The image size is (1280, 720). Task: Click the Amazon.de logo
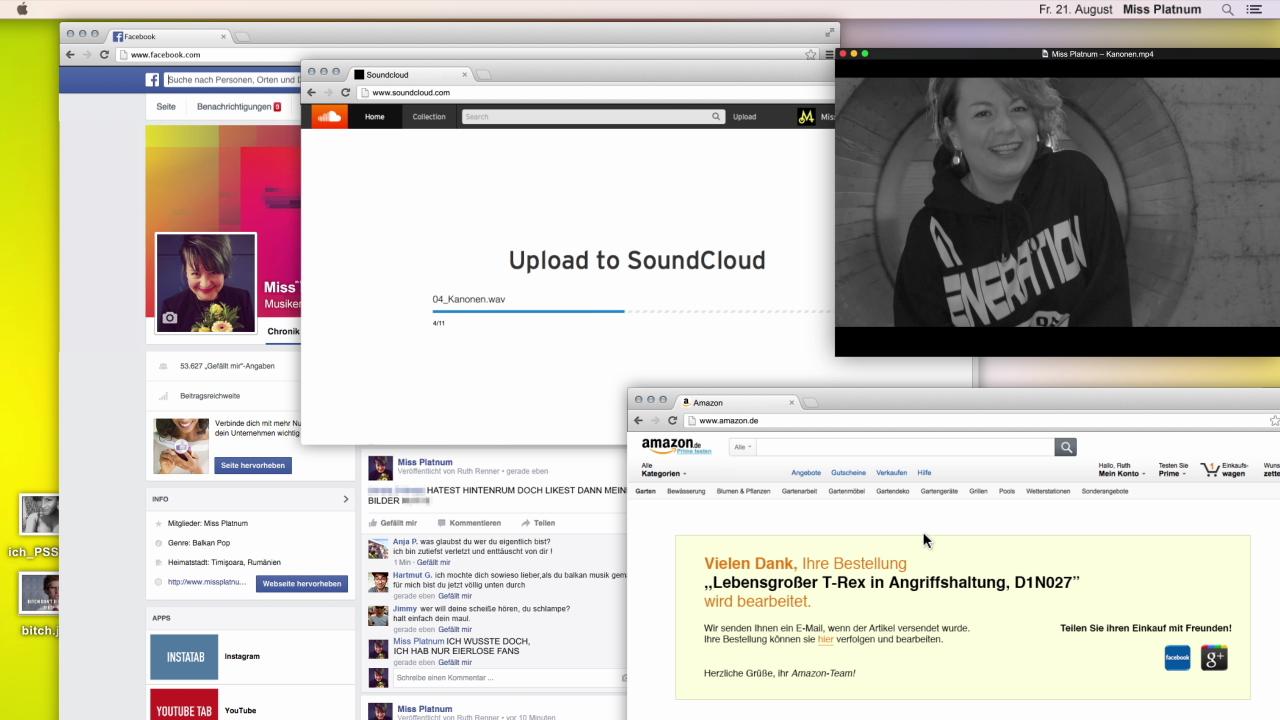(675, 446)
